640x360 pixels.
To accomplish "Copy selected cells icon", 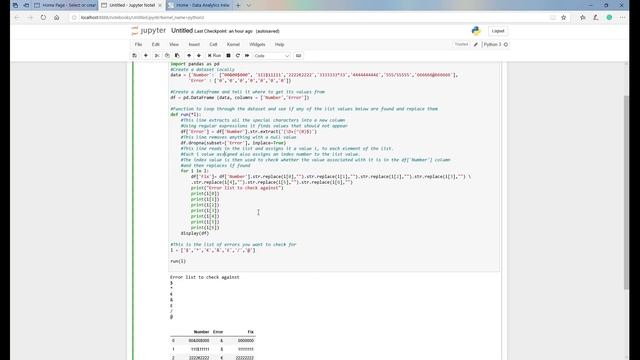I will pos(167,56).
